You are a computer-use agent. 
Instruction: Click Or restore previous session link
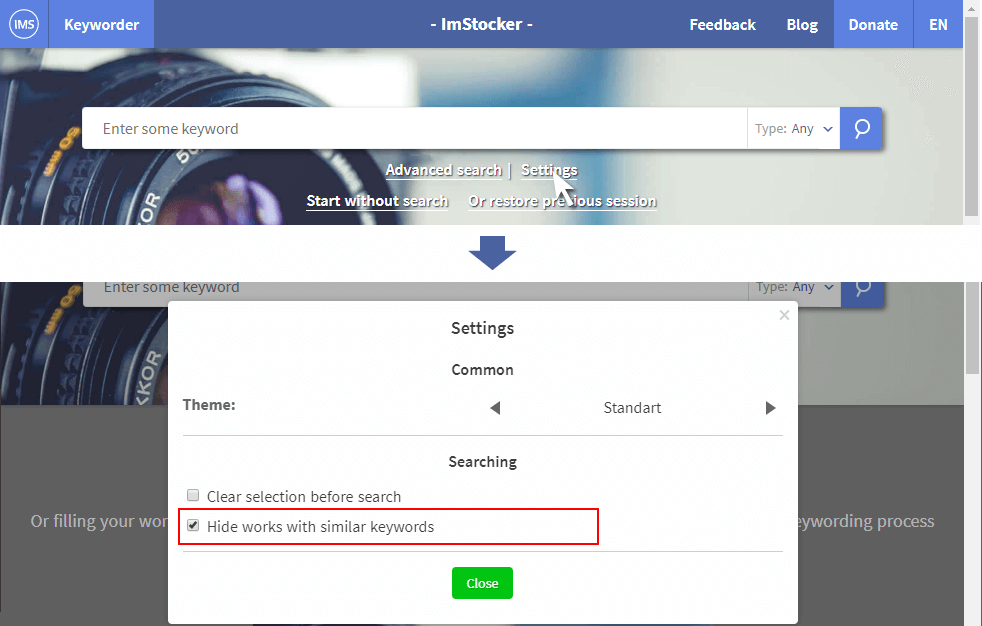coord(562,201)
